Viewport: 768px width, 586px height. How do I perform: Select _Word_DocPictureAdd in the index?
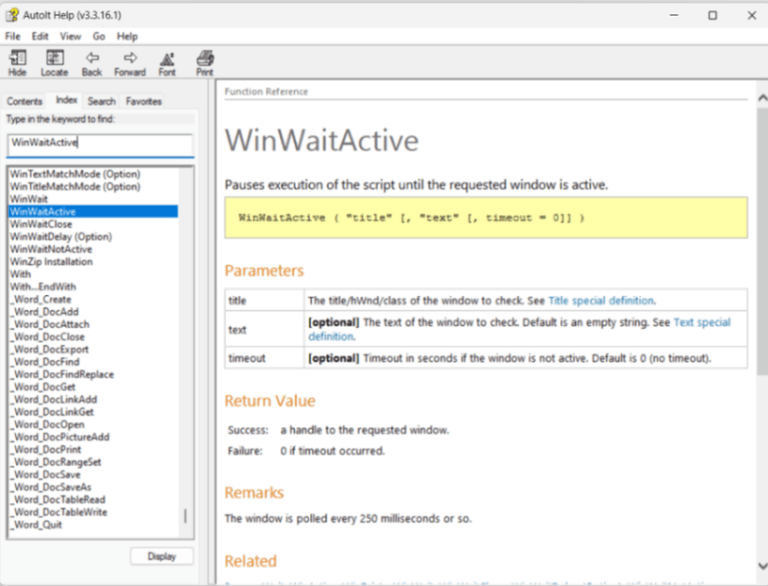pos(61,437)
